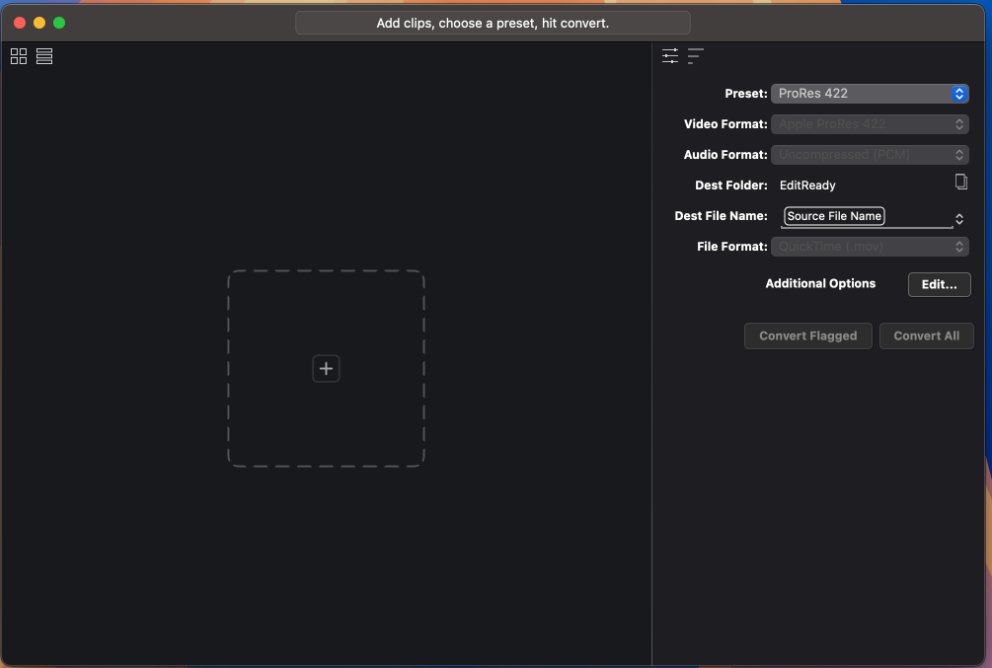Click the EditReady destination folder name
The image size is (992, 668).
(x=807, y=185)
